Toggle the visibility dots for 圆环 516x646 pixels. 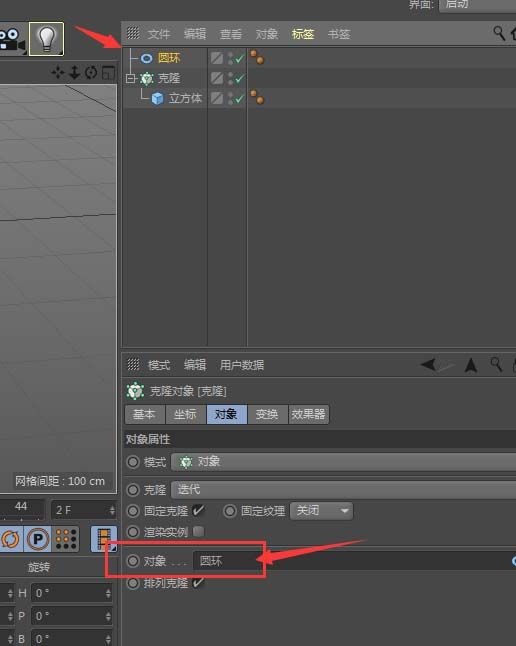coord(230,58)
